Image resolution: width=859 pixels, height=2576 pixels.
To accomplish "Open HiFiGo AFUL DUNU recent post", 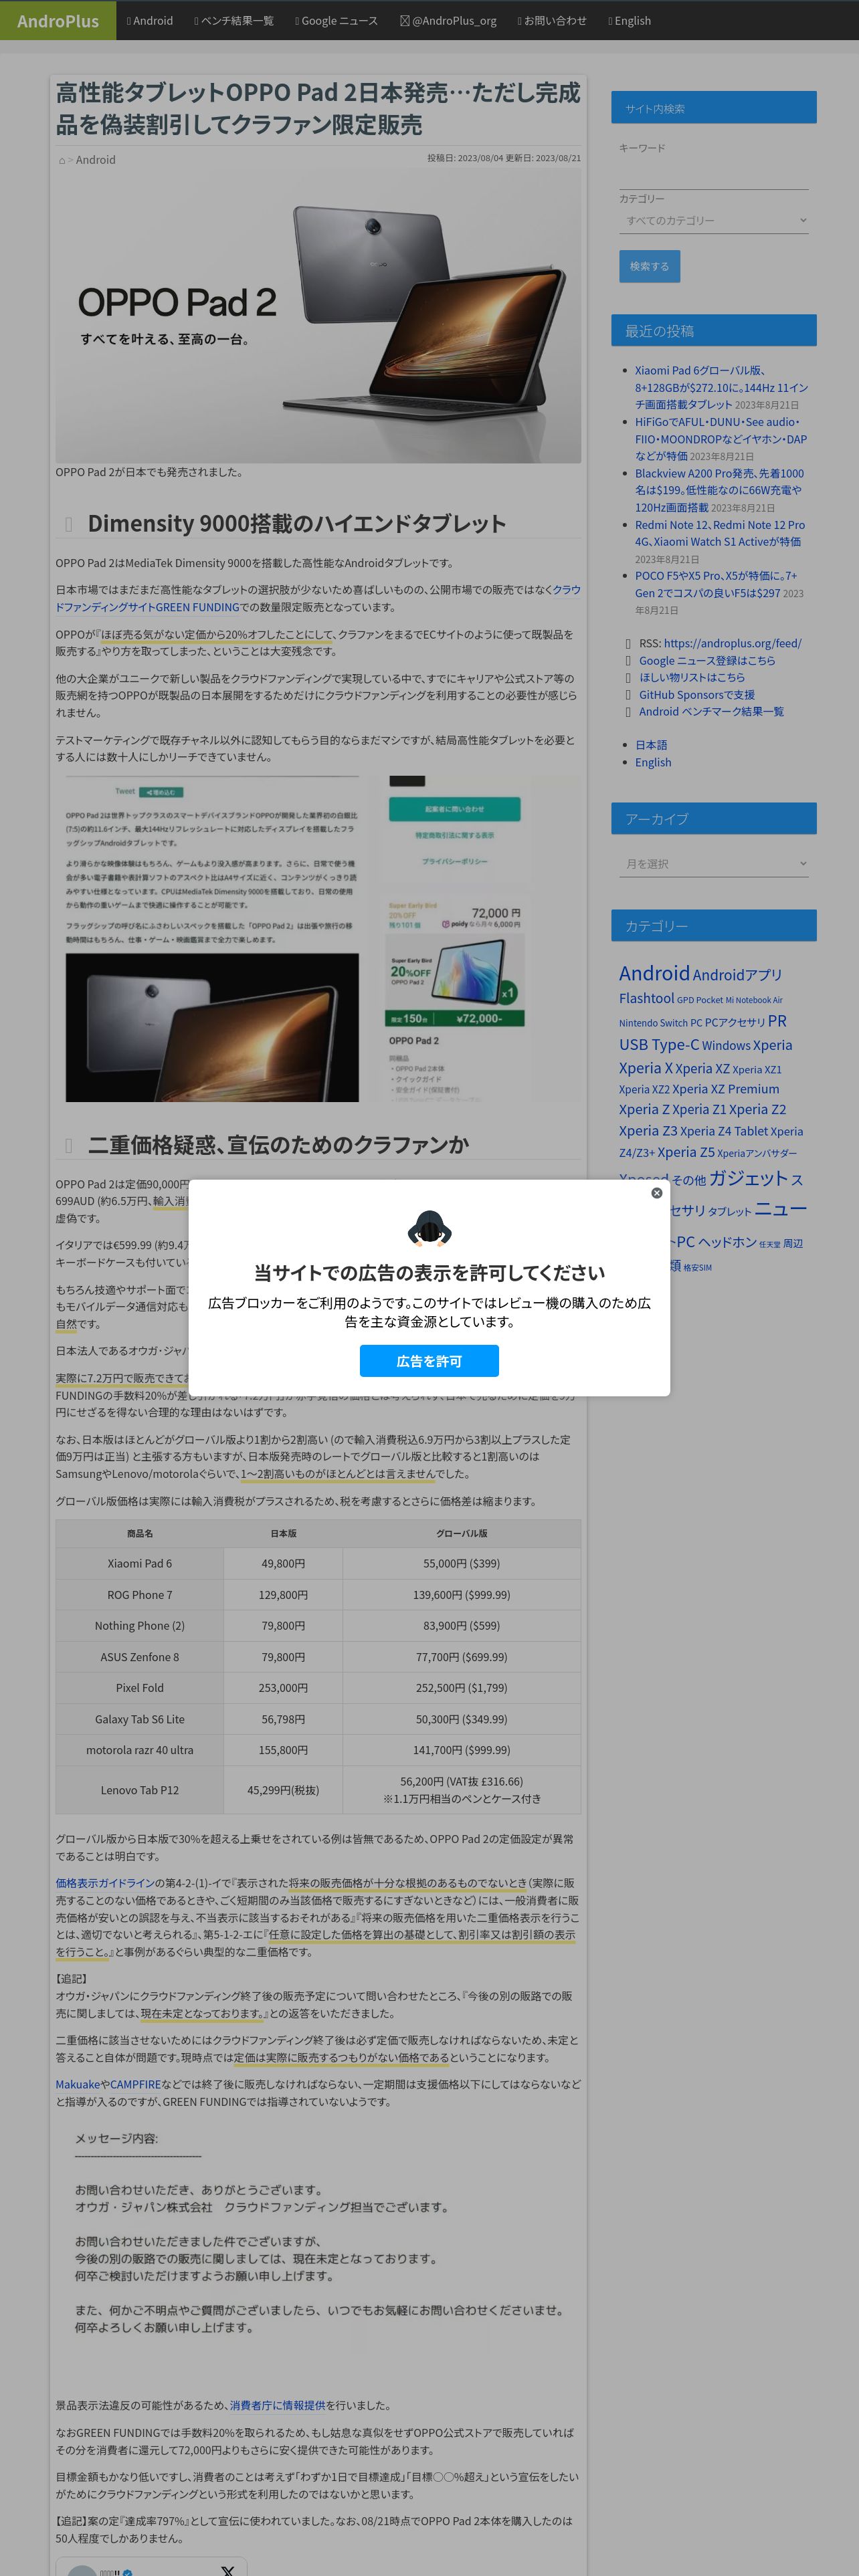I will point(720,439).
